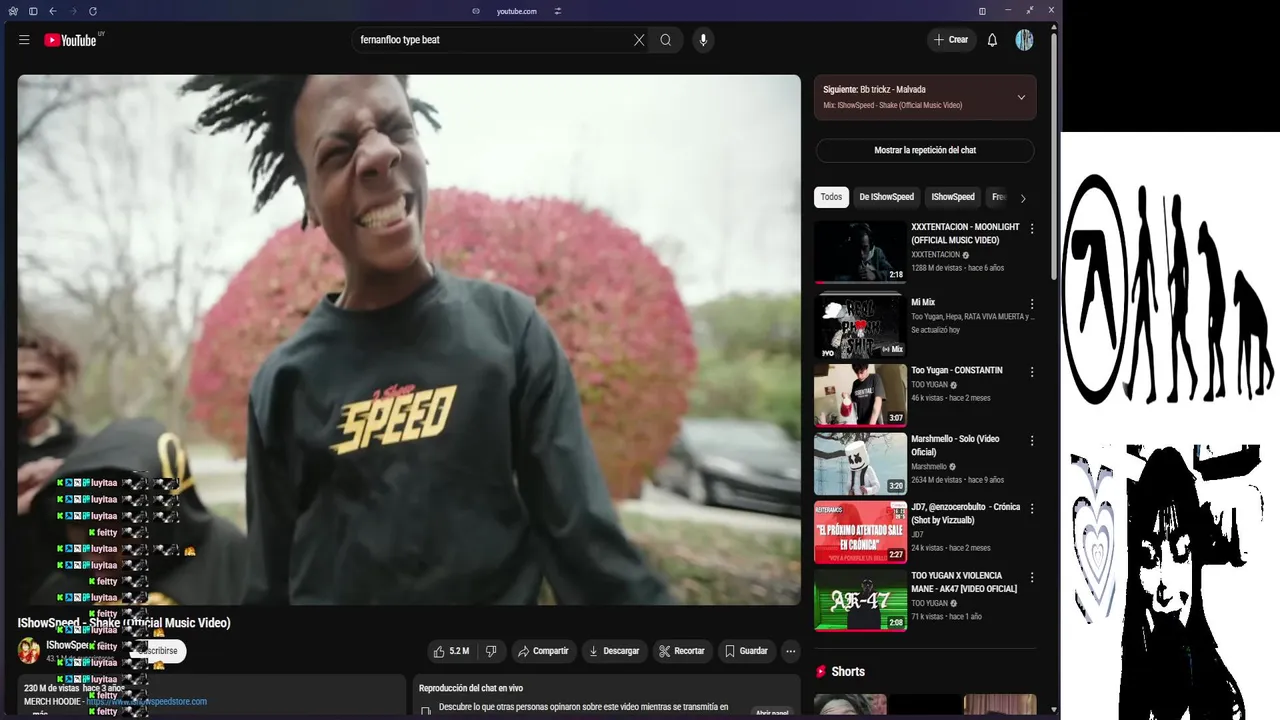Start voice search with the microphone icon
The image size is (1280, 720).
pos(703,40)
